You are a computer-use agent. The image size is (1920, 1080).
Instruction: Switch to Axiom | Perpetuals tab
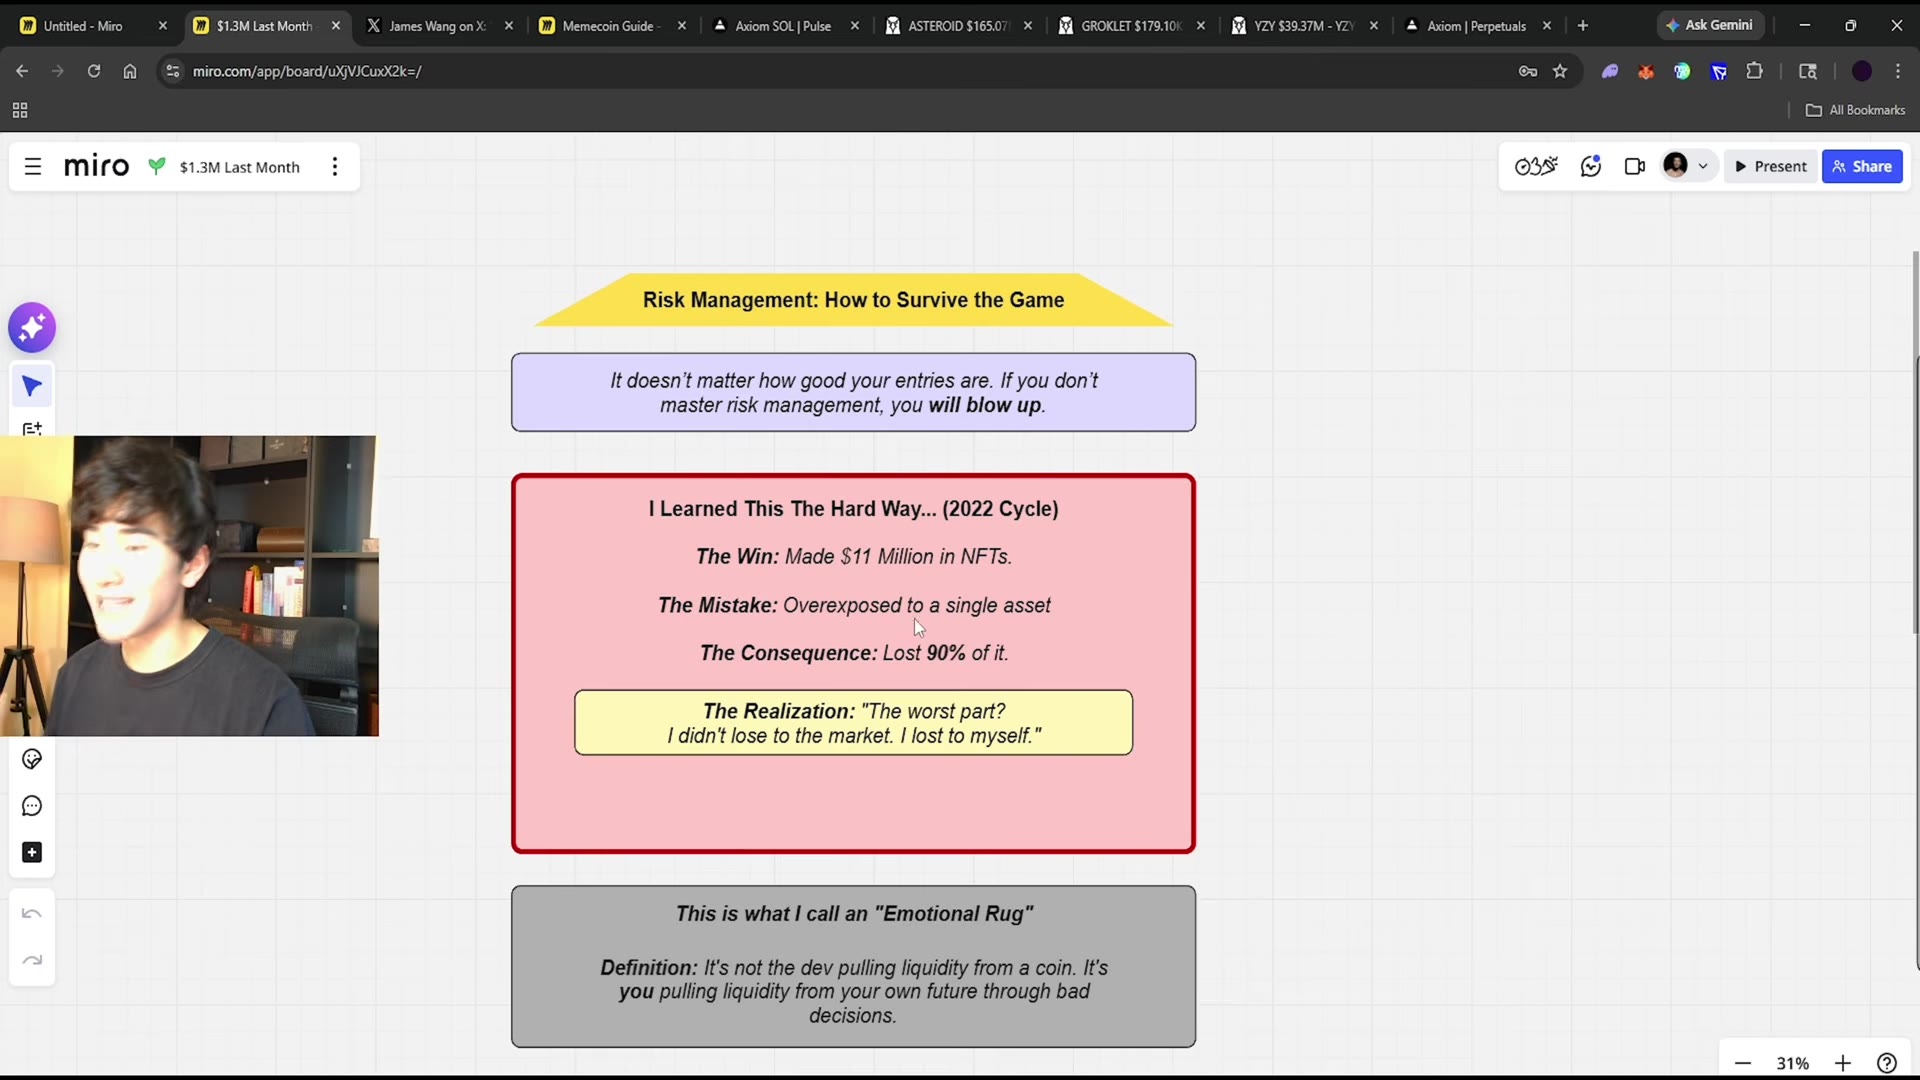[x=1476, y=26]
